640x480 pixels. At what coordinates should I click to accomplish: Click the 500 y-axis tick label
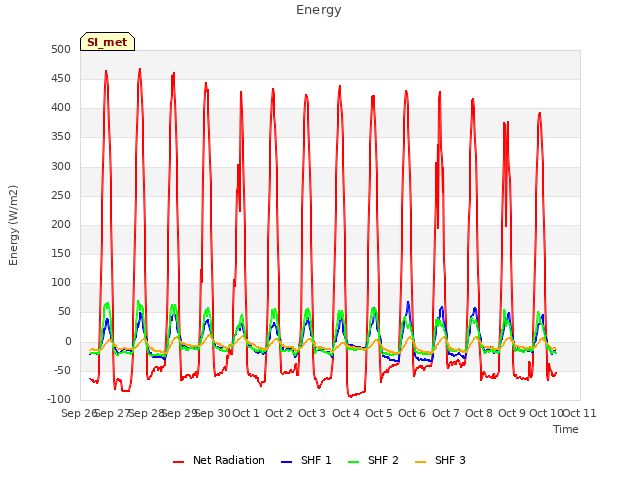(61, 49)
